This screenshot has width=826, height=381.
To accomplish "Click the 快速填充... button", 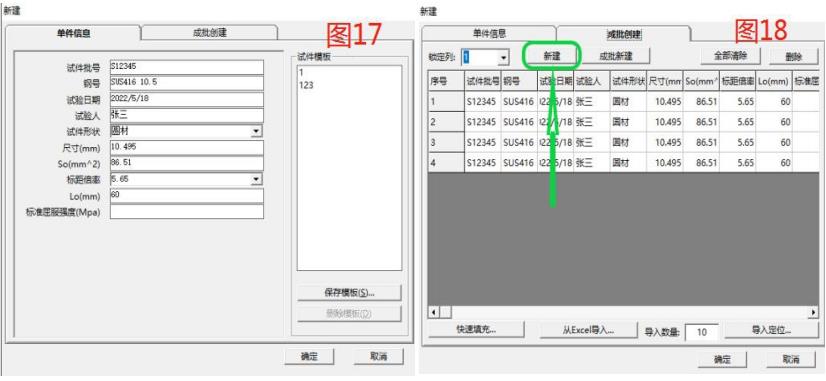I will [476, 330].
